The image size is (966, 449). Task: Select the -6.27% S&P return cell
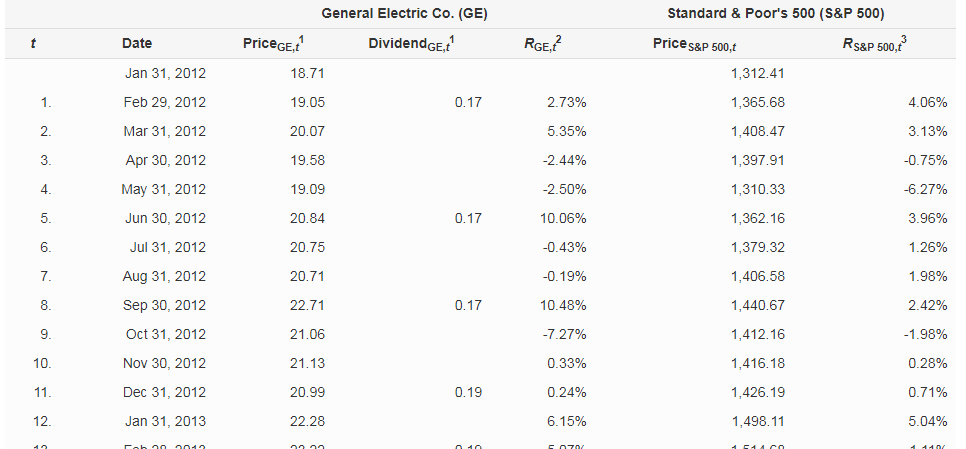(x=926, y=189)
